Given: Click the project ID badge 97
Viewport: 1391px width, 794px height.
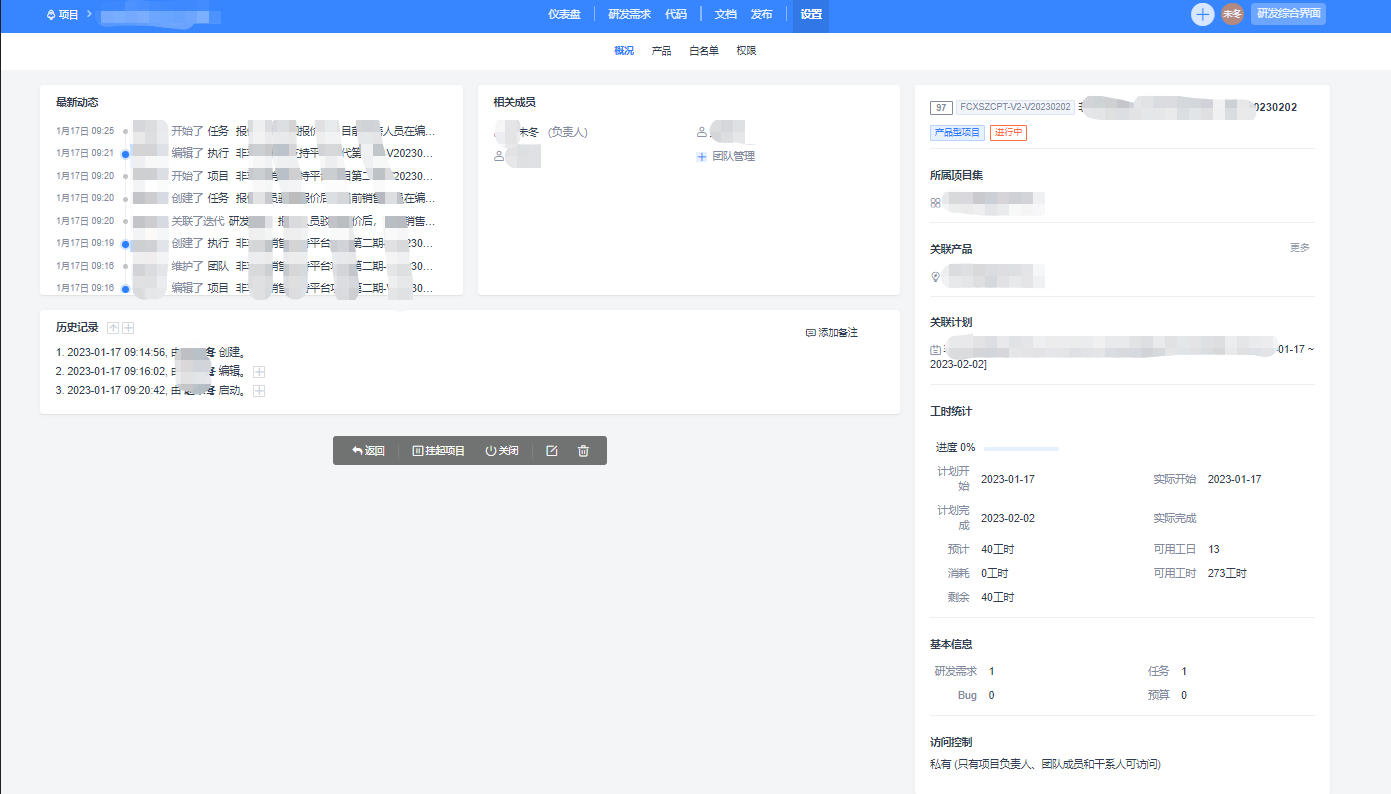Looking at the screenshot, I should 941,107.
